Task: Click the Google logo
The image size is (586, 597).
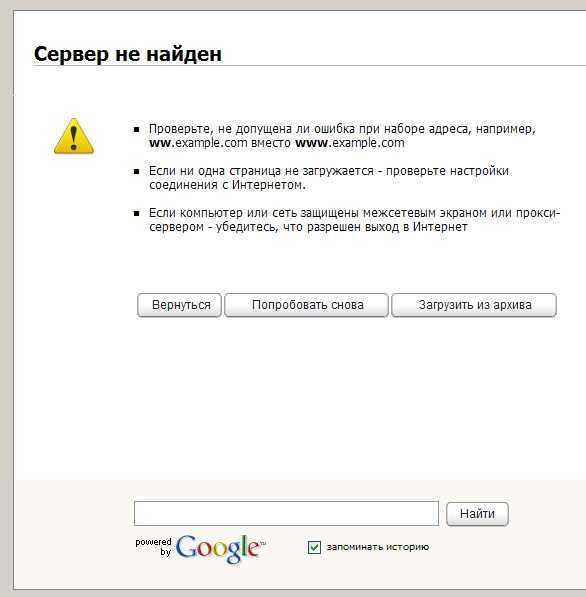Action: pos(220,548)
